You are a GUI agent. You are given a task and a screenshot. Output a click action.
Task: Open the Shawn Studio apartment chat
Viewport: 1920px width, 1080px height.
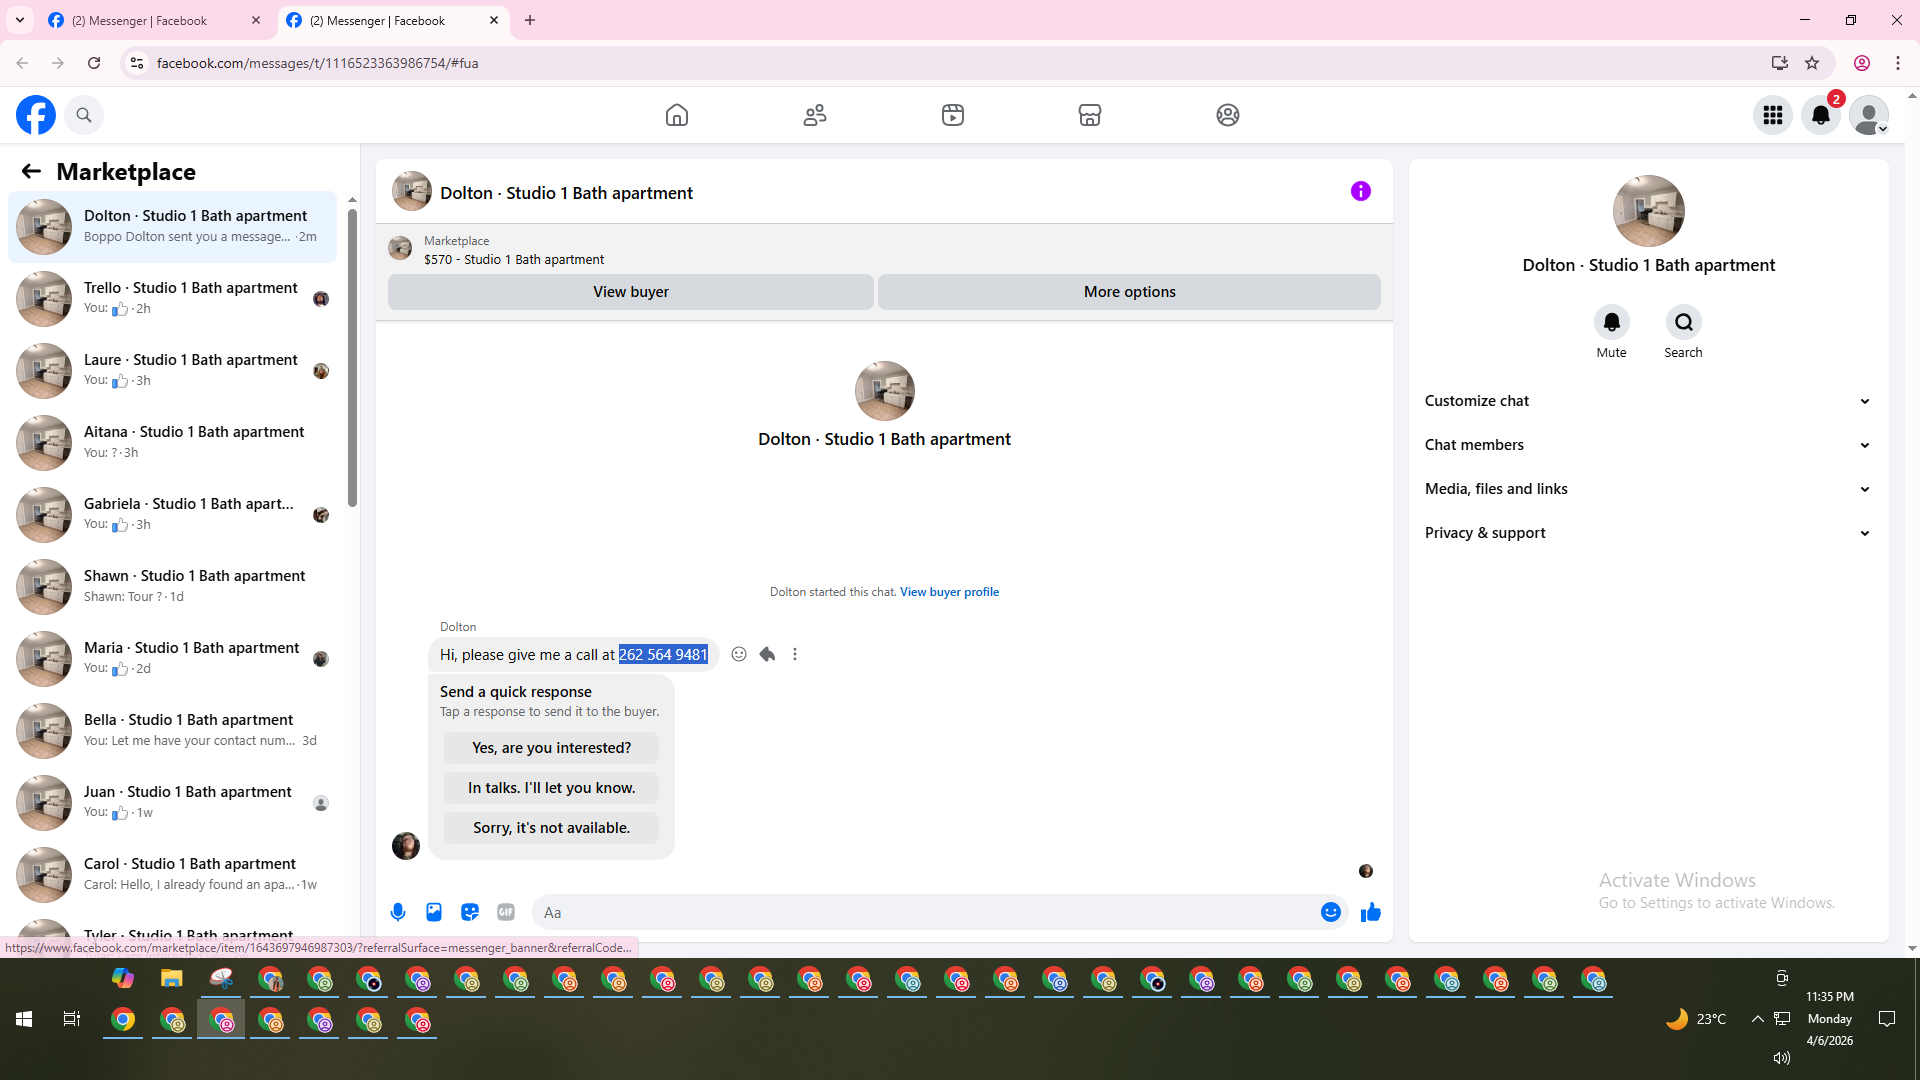[173, 586]
